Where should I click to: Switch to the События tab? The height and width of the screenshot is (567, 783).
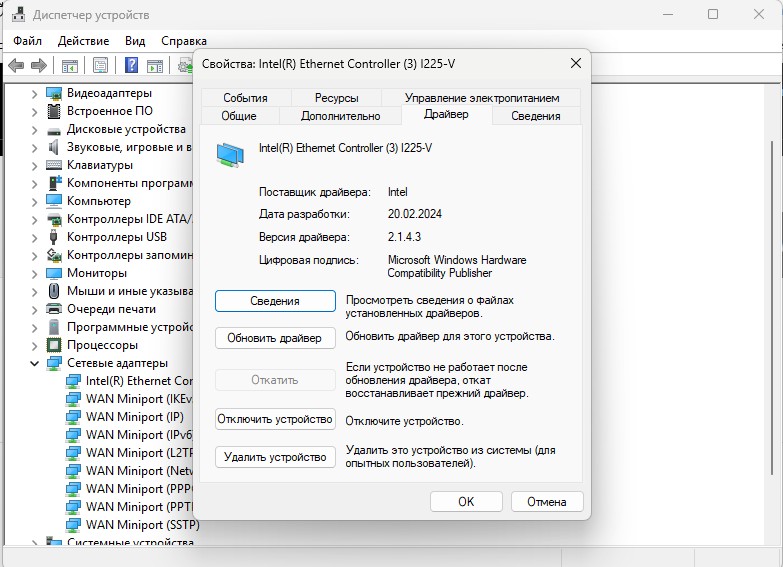click(x=246, y=98)
